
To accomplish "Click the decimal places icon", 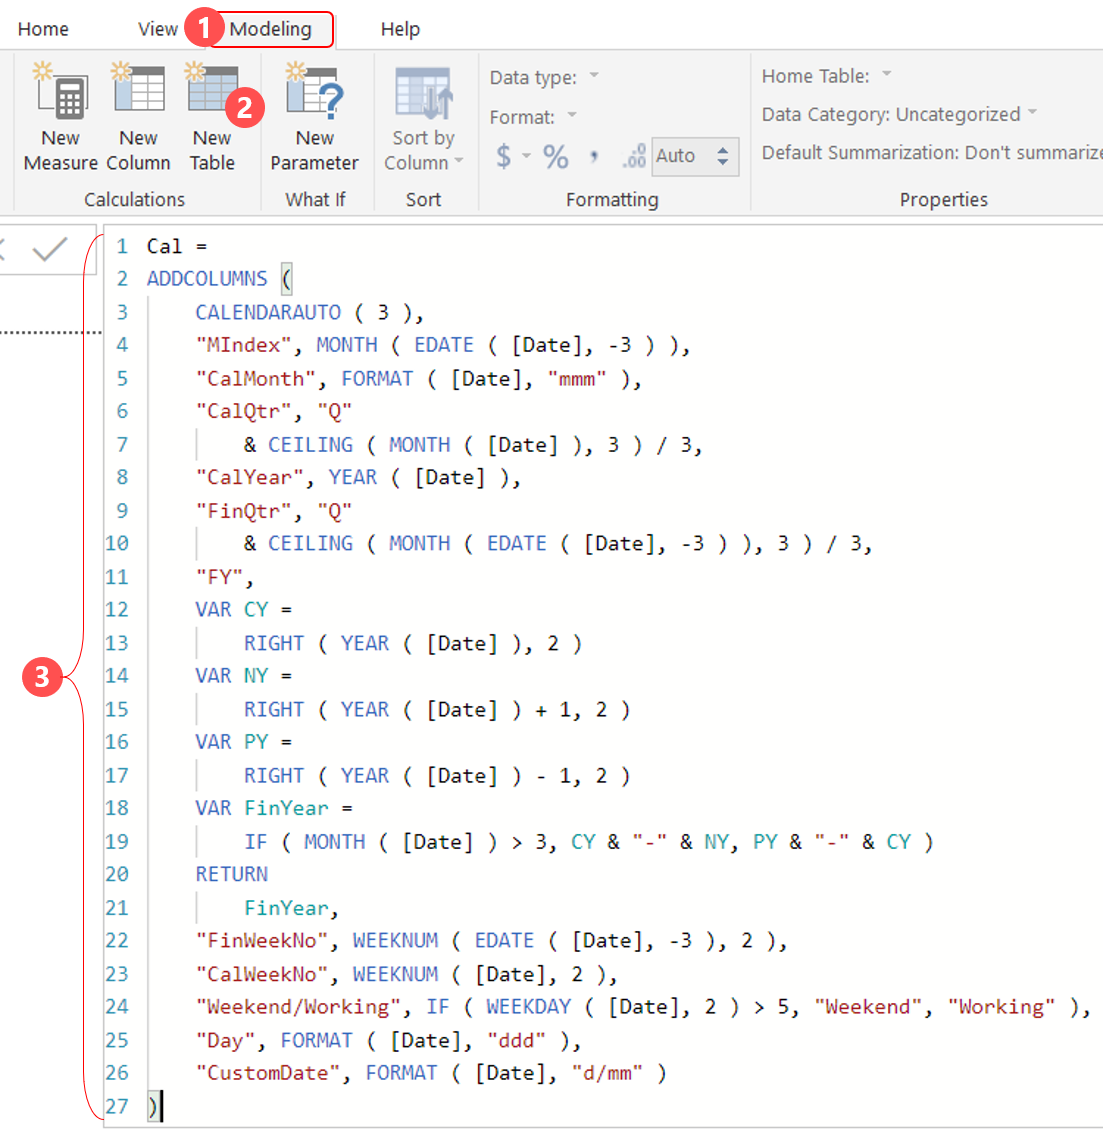I will tap(634, 156).
